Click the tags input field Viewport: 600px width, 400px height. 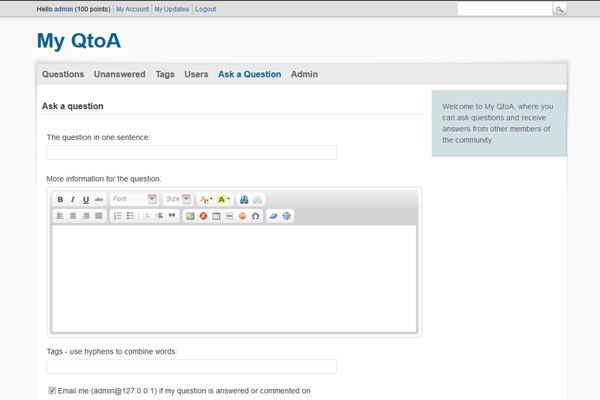pyautogui.click(x=192, y=366)
